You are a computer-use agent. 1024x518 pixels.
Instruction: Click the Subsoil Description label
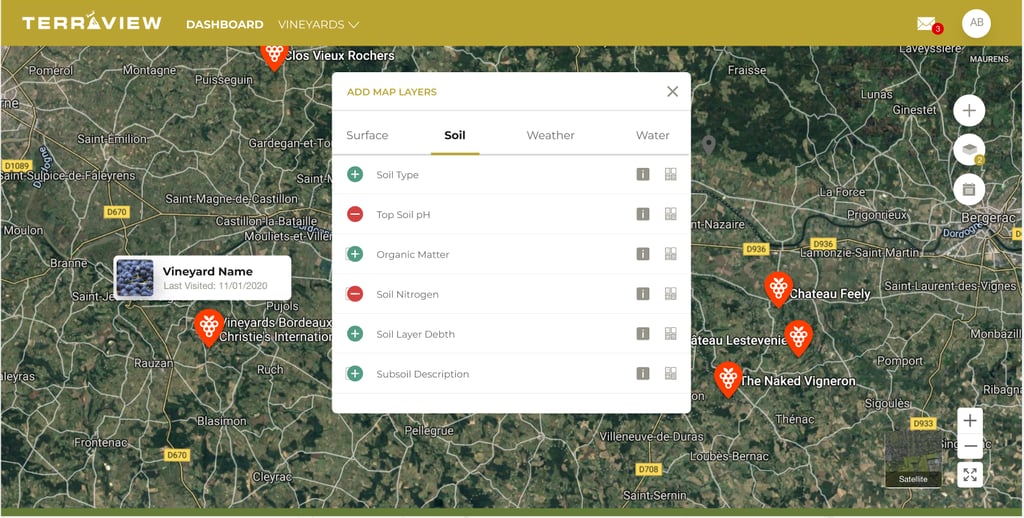[x=423, y=374]
